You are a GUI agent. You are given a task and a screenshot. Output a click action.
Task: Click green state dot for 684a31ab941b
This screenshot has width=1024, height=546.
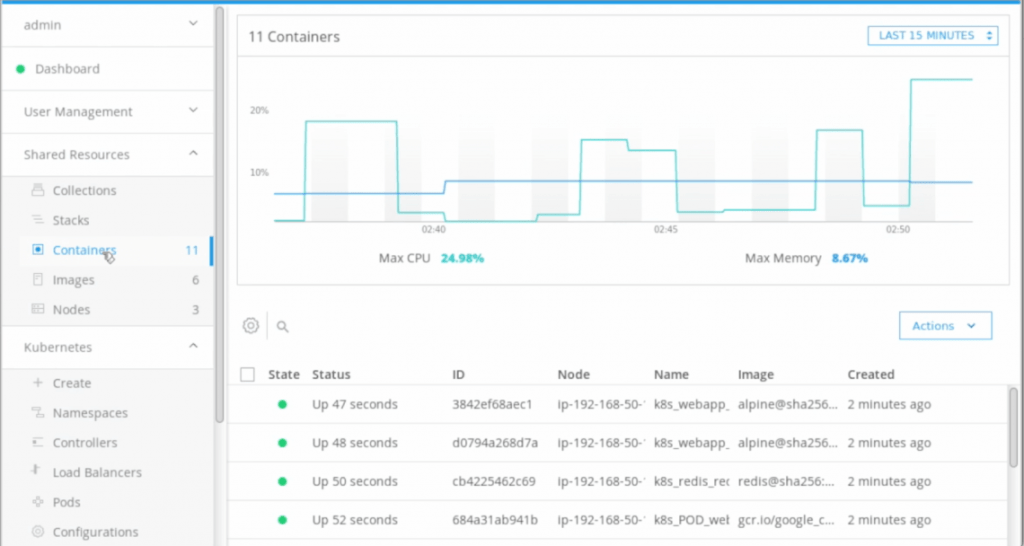pyautogui.click(x=282, y=520)
